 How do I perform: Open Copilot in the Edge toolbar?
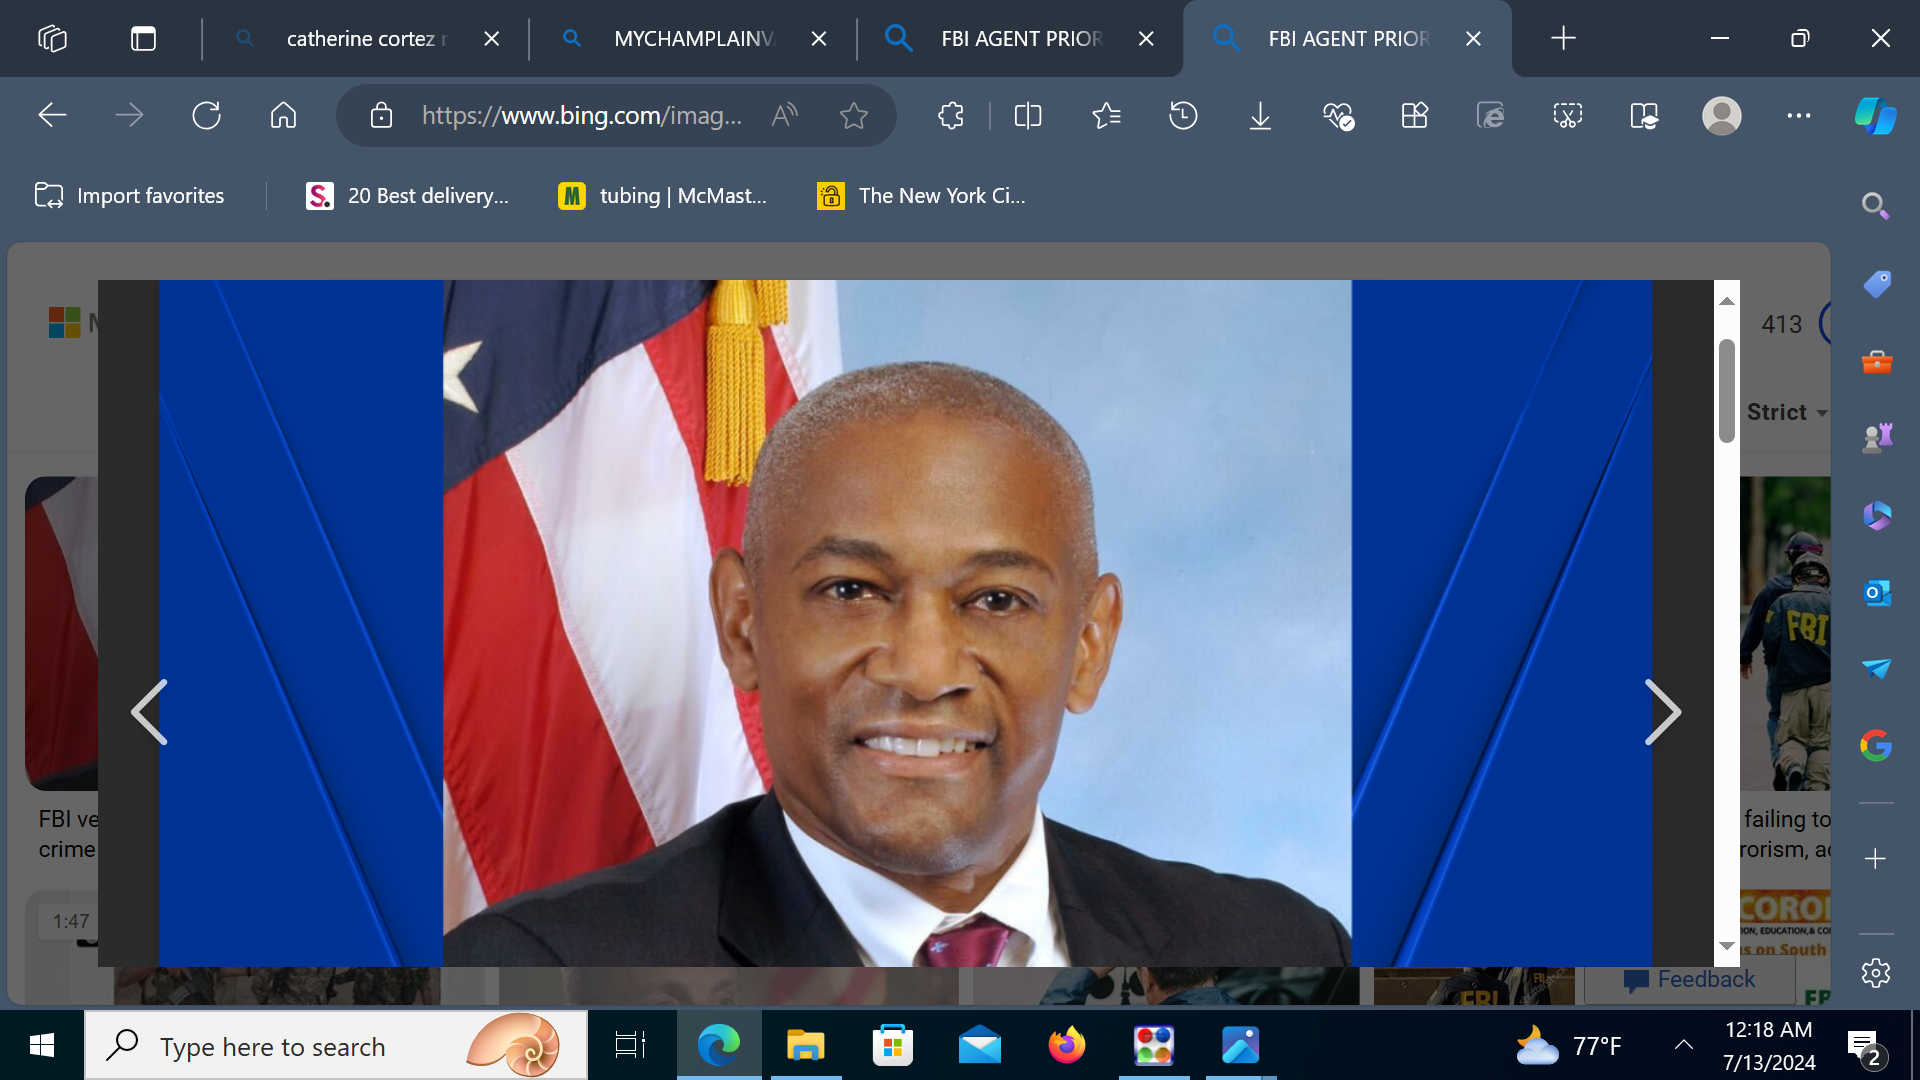[x=1875, y=116]
